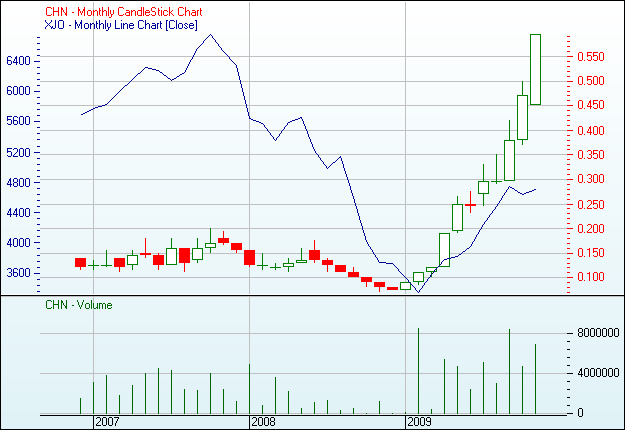Click the 4000 value on the XJO axis
The height and width of the screenshot is (430, 625).
point(18,243)
